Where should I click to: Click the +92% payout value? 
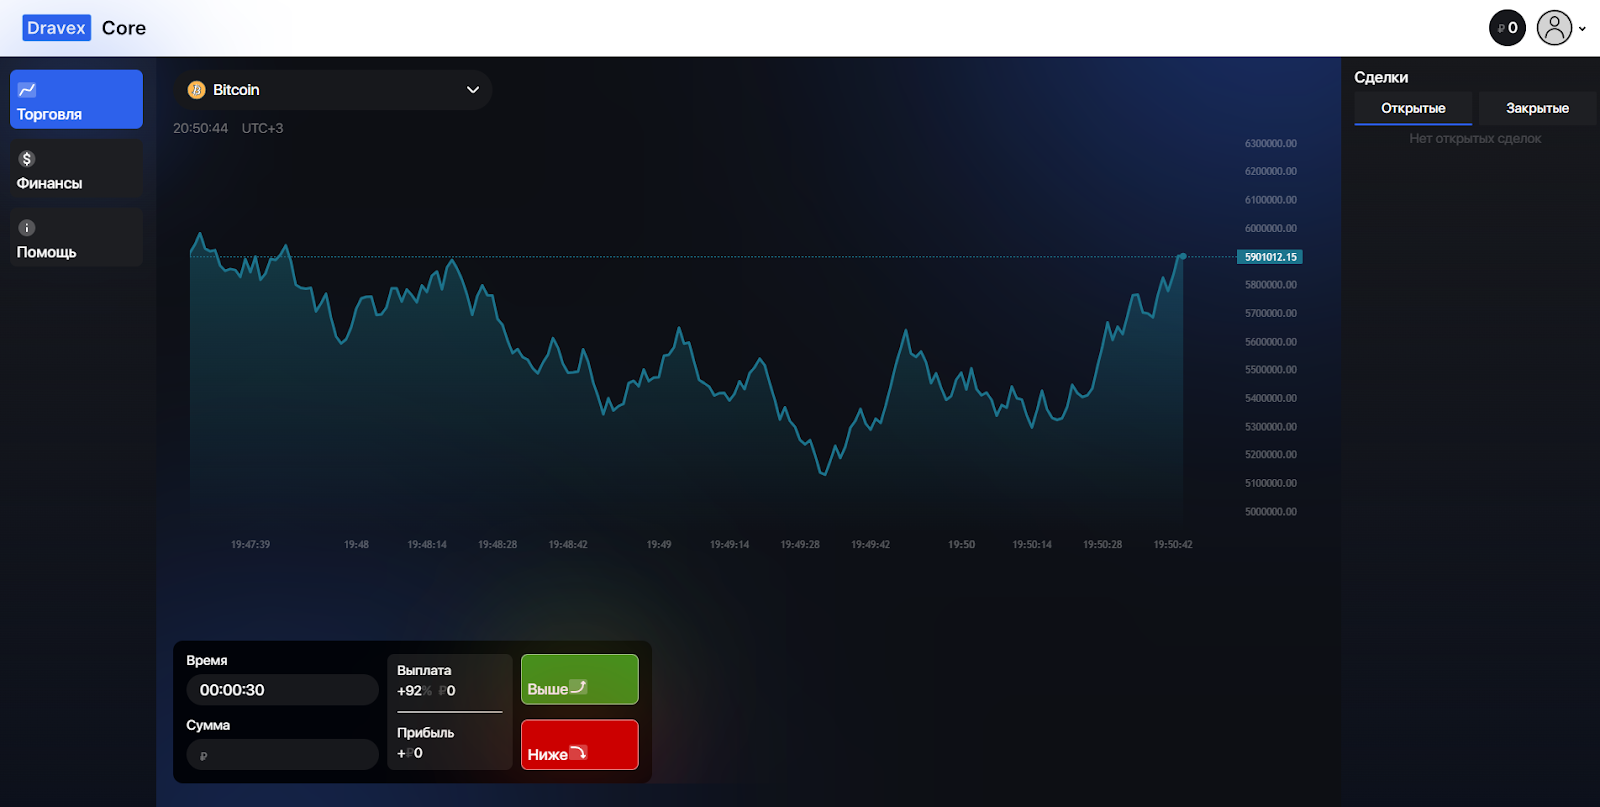pos(414,691)
